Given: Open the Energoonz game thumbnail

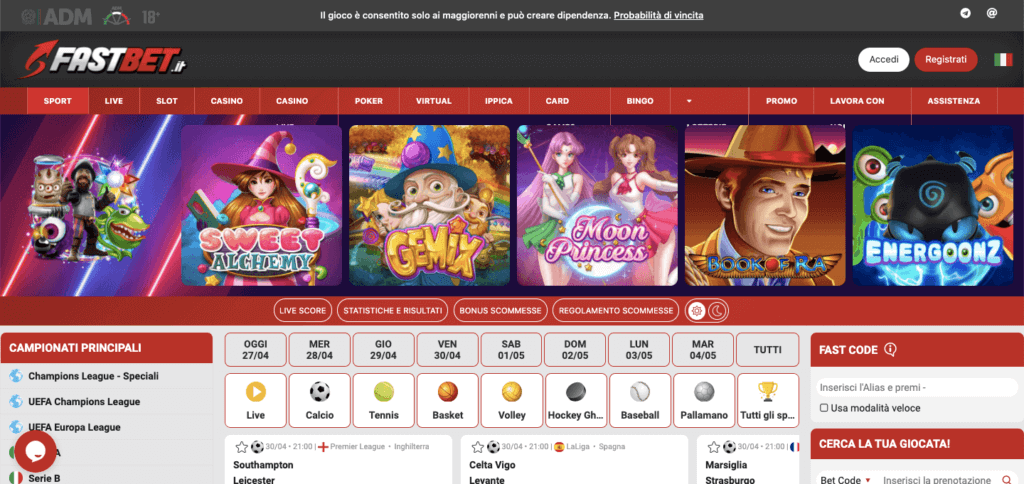Looking at the screenshot, I should 933,206.
